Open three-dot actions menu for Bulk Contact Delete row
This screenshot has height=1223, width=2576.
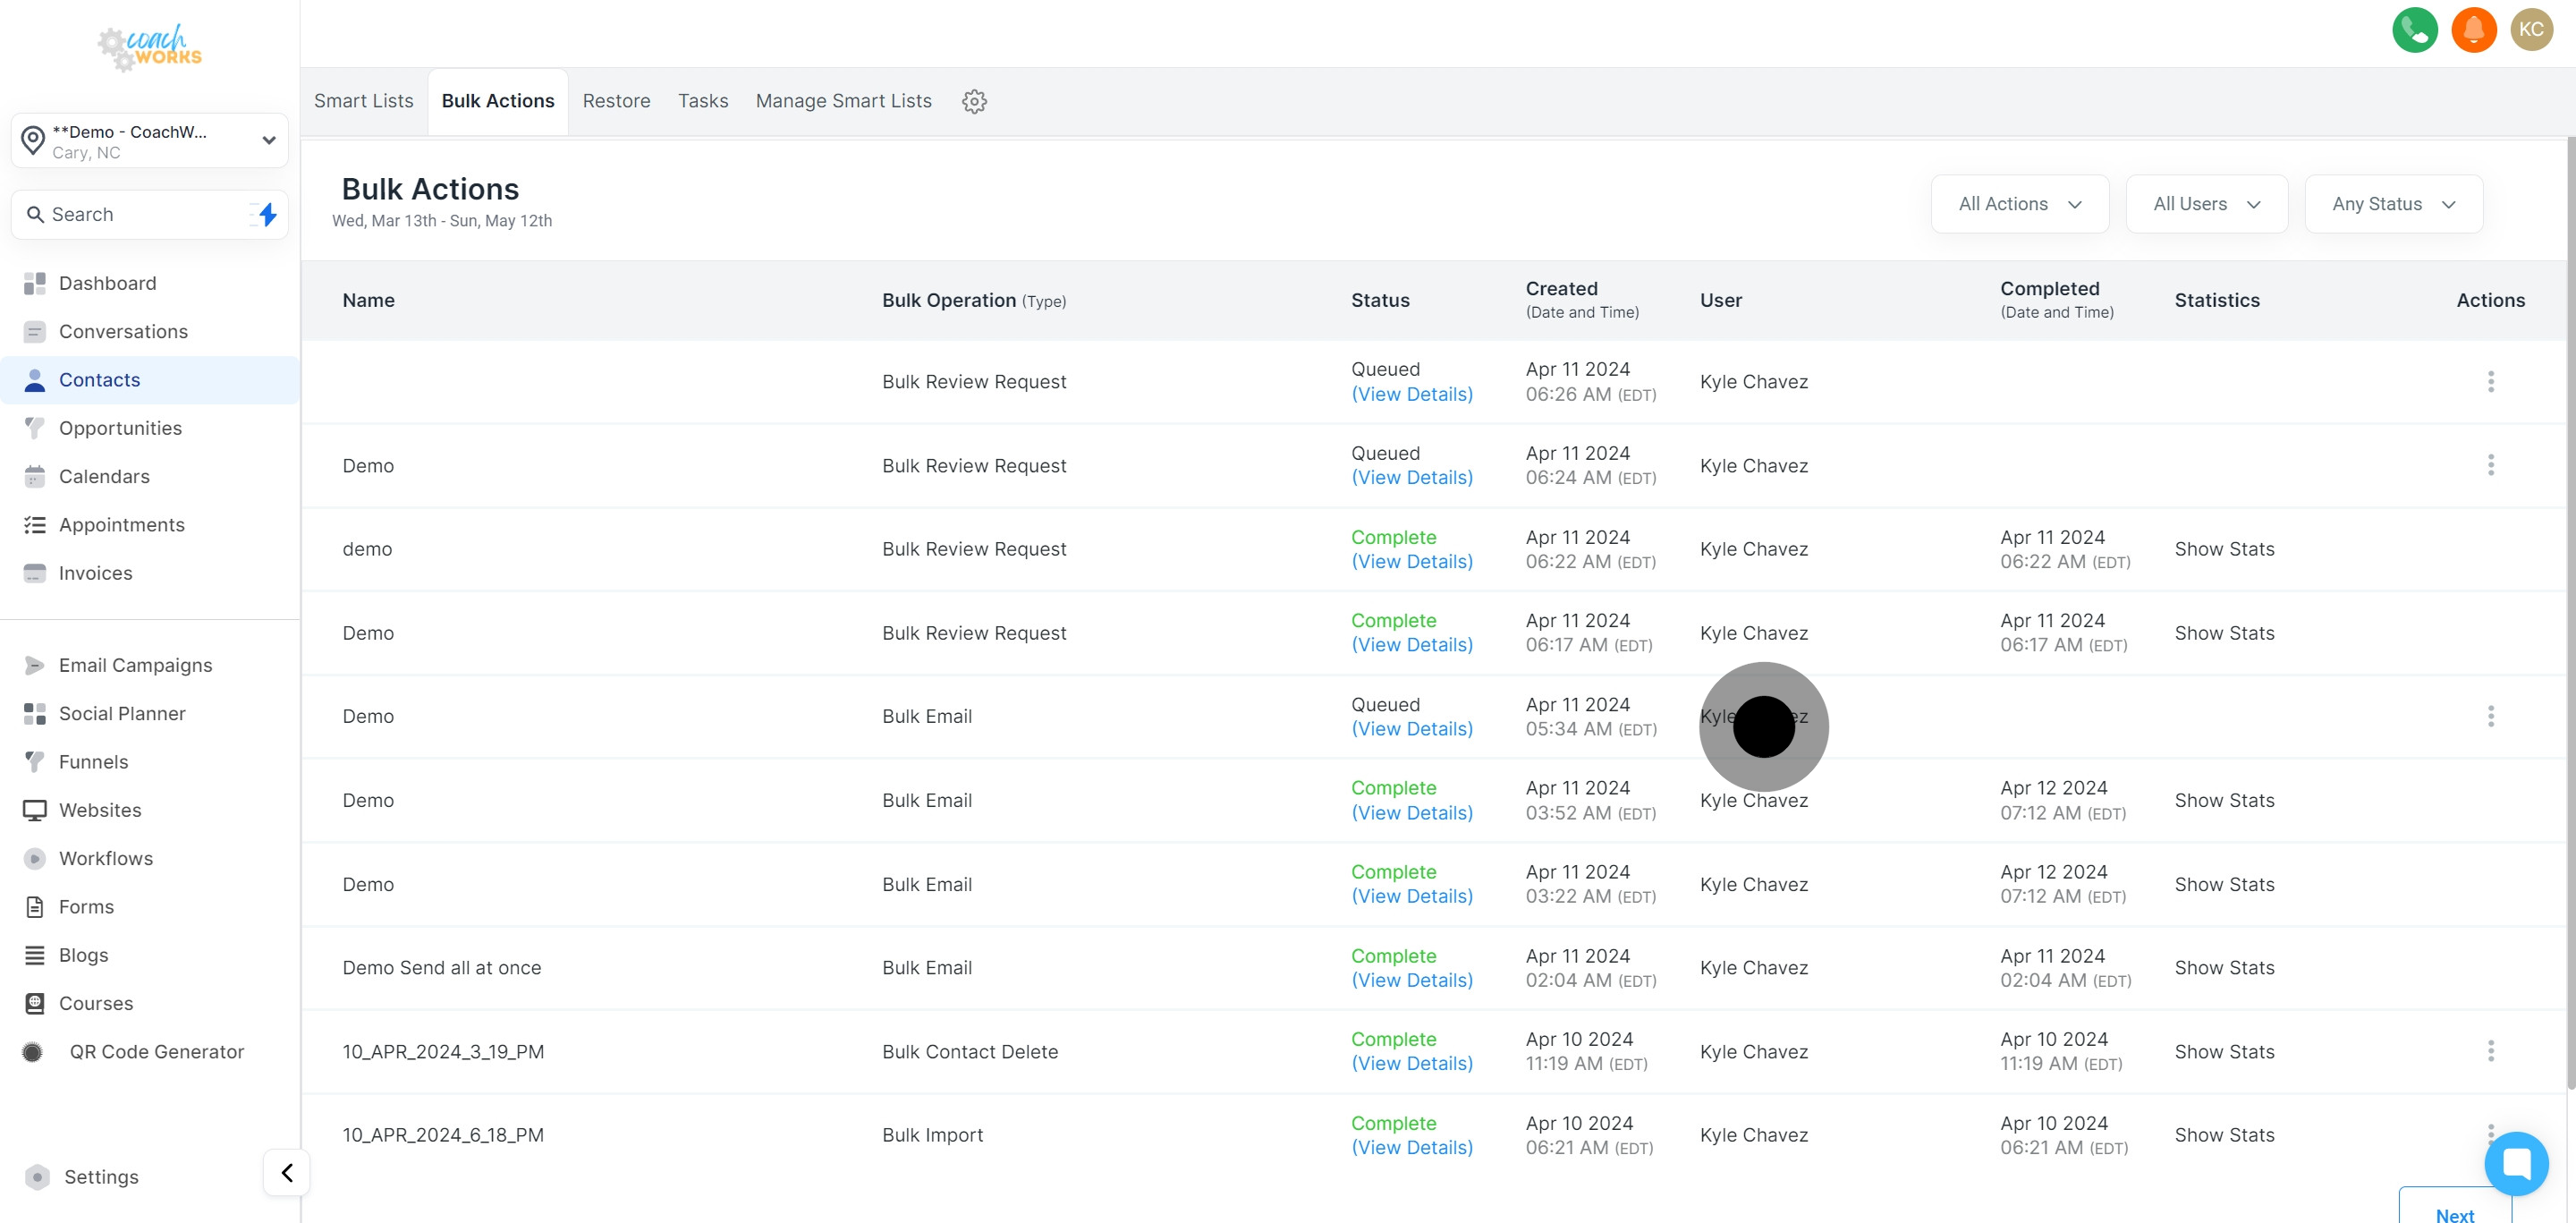point(2490,1051)
